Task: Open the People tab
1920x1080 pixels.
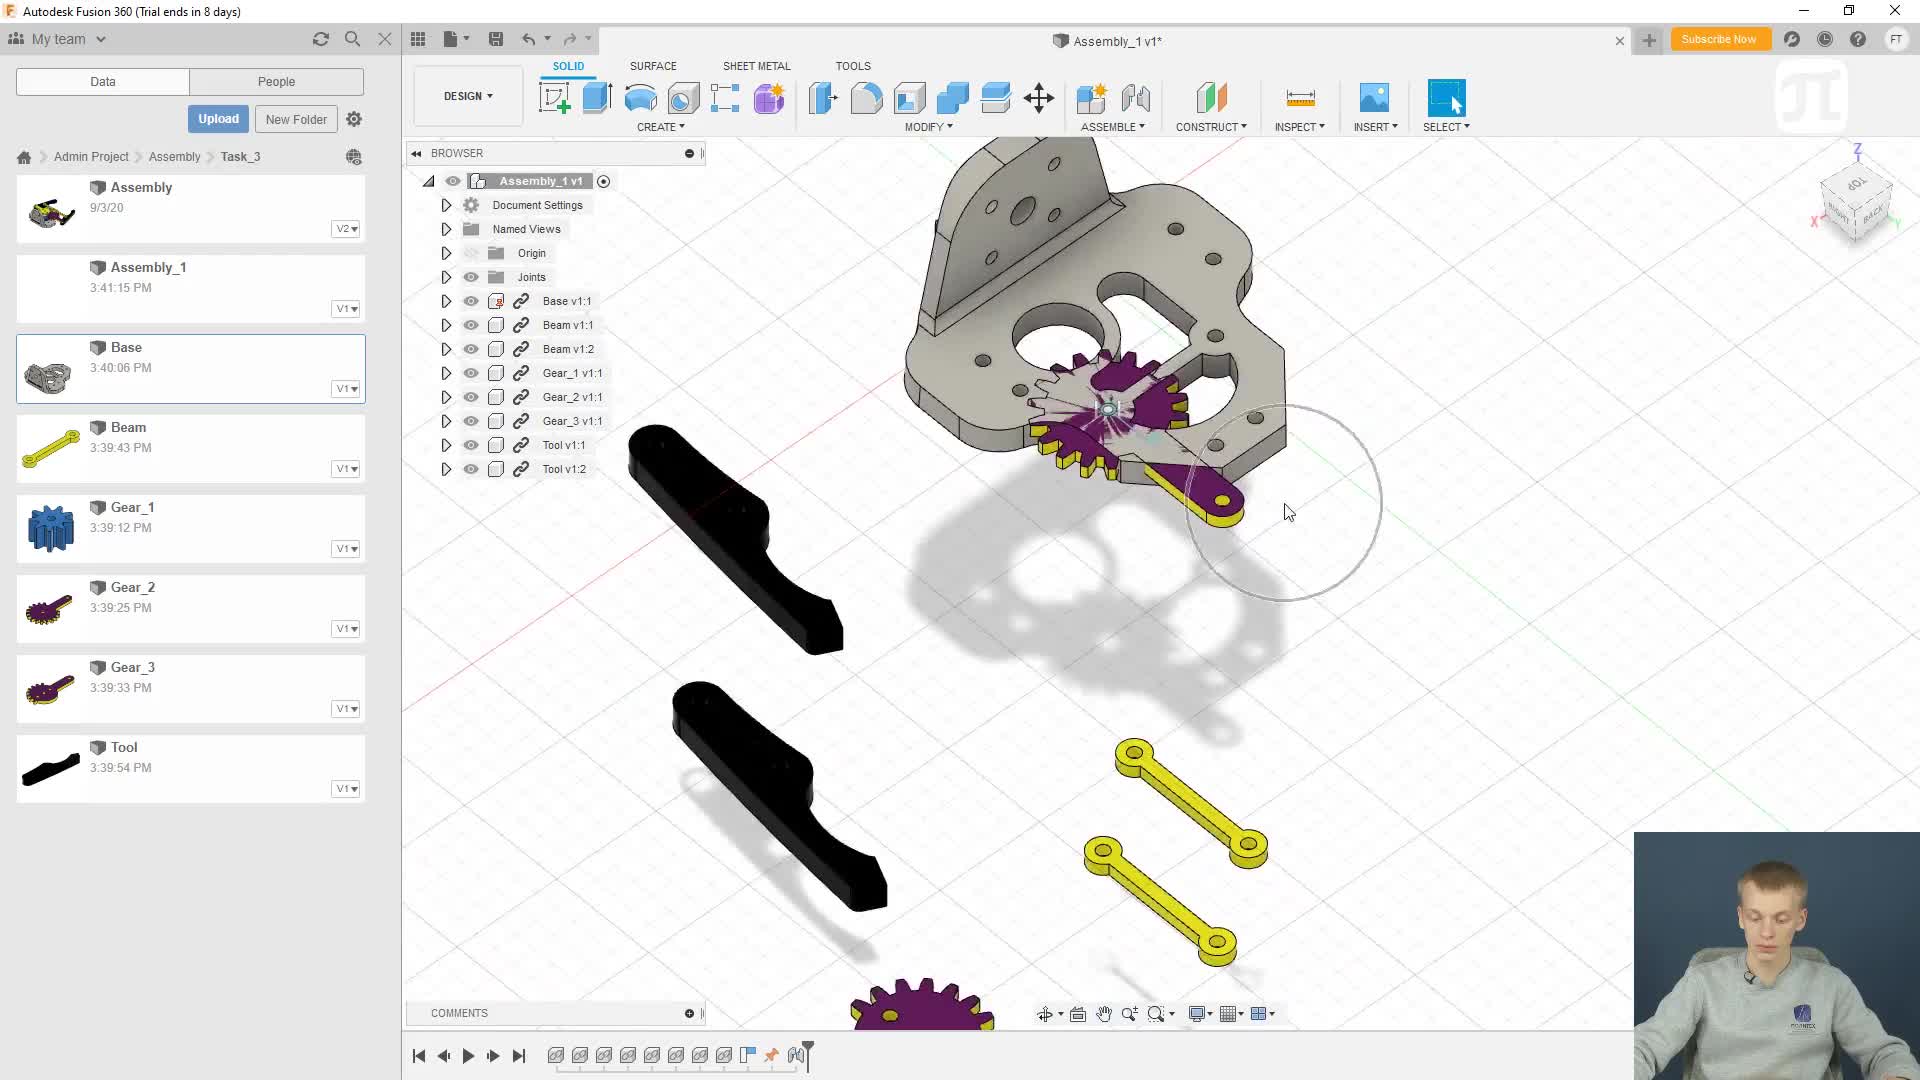Action: pos(276,82)
